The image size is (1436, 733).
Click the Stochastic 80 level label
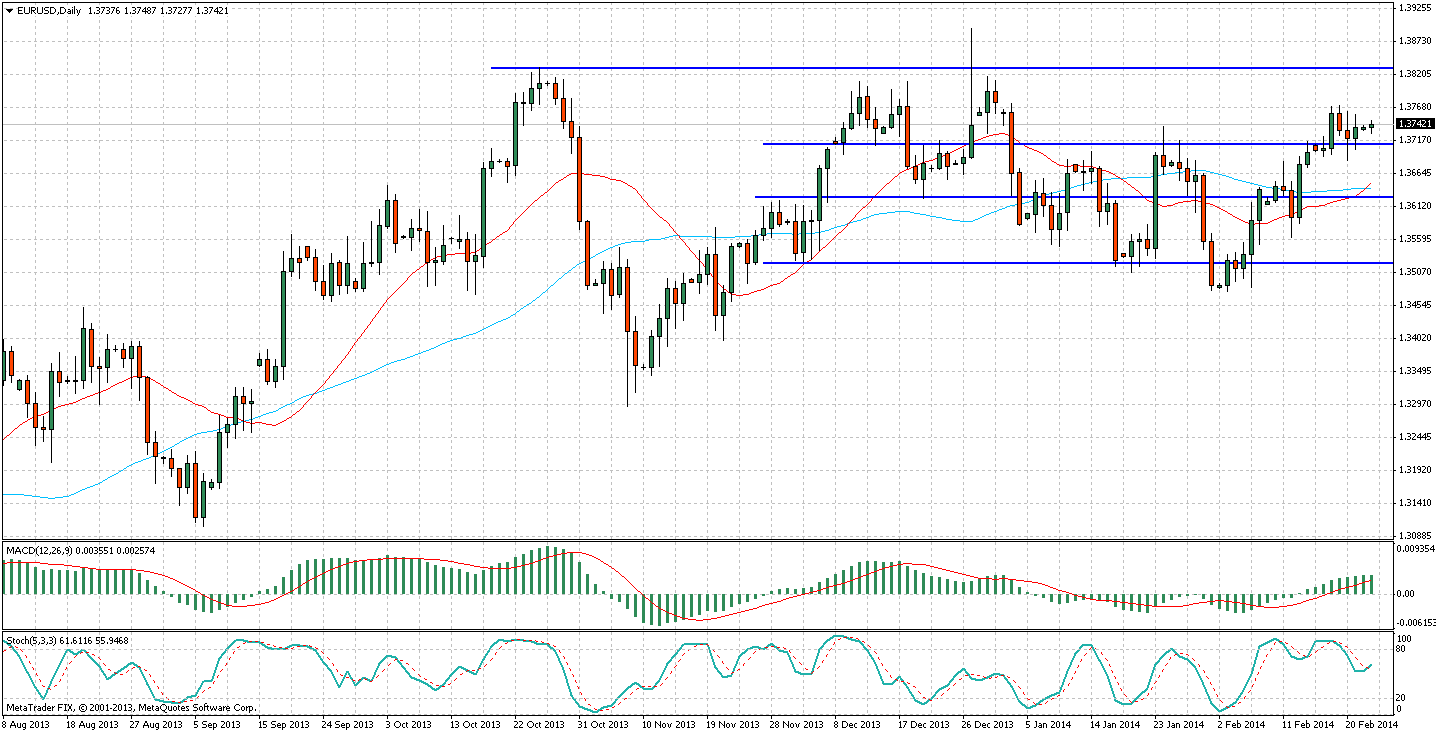coord(1403,649)
